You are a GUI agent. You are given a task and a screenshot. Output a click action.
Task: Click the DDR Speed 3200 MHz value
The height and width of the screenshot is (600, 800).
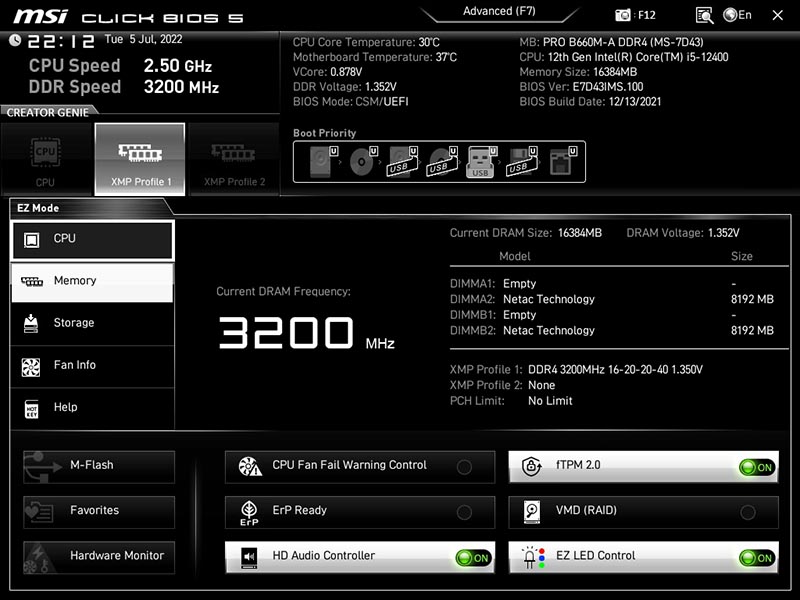pos(181,87)
